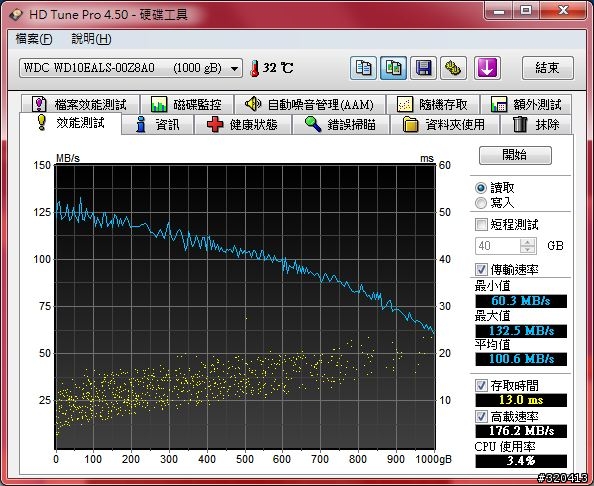594x486 pixels.
Task: Open the 錯誤掃瞄 tab with magnifier icon
Action: [341, 125]
